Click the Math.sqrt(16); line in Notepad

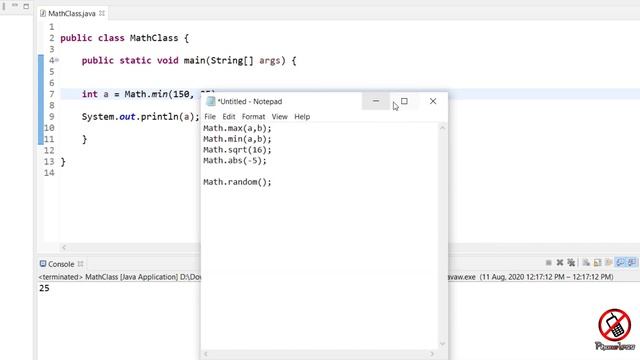point(237,150)
